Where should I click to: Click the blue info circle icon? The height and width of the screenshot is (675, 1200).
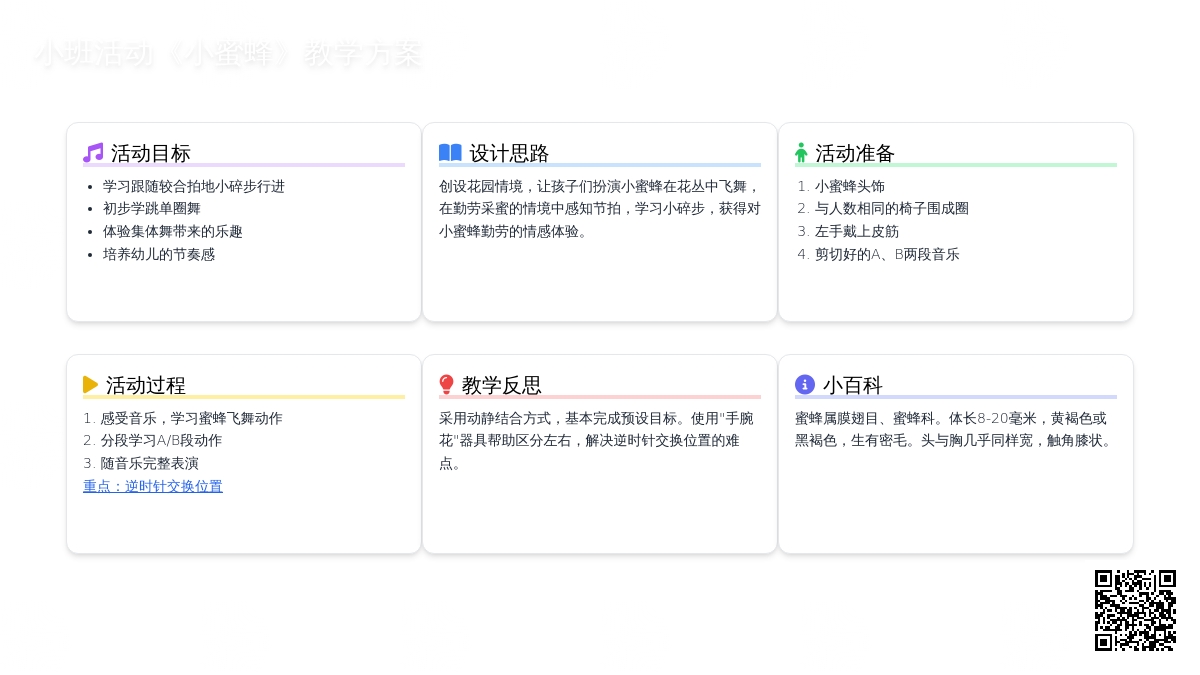pyautogui.click(x=805, y=385)
